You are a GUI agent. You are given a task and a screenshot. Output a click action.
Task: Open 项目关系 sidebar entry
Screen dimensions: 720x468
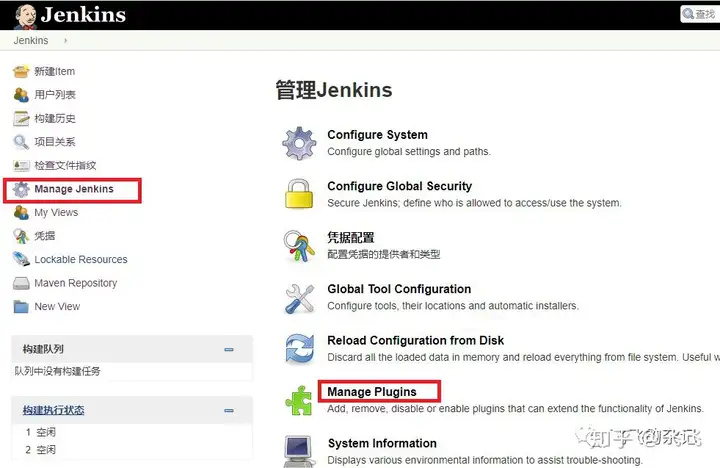coord(55,142)
